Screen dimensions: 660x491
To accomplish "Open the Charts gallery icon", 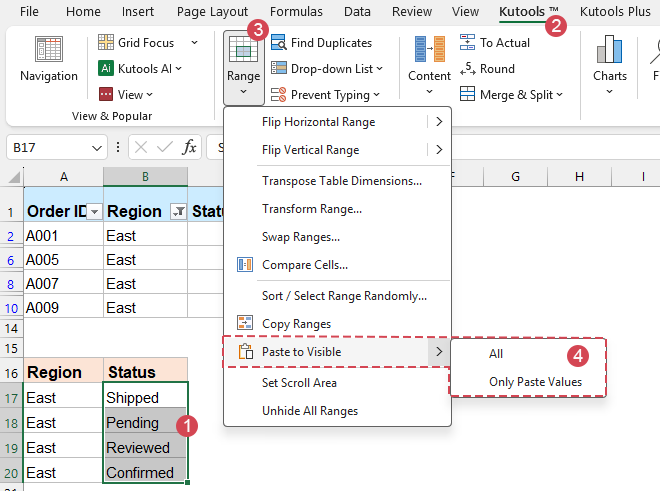I will click(609, 49).
